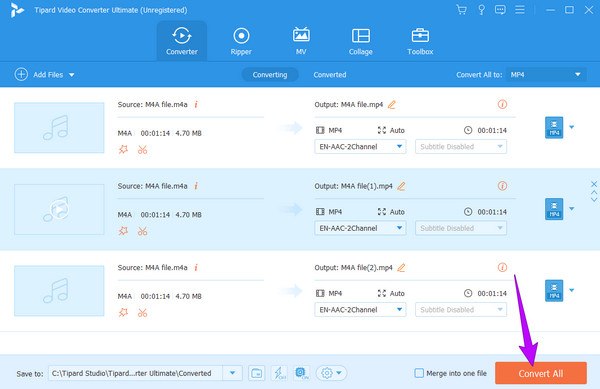The image size is (600, 389).
Task: Click the Convert All button
Action: click(541, 373)
